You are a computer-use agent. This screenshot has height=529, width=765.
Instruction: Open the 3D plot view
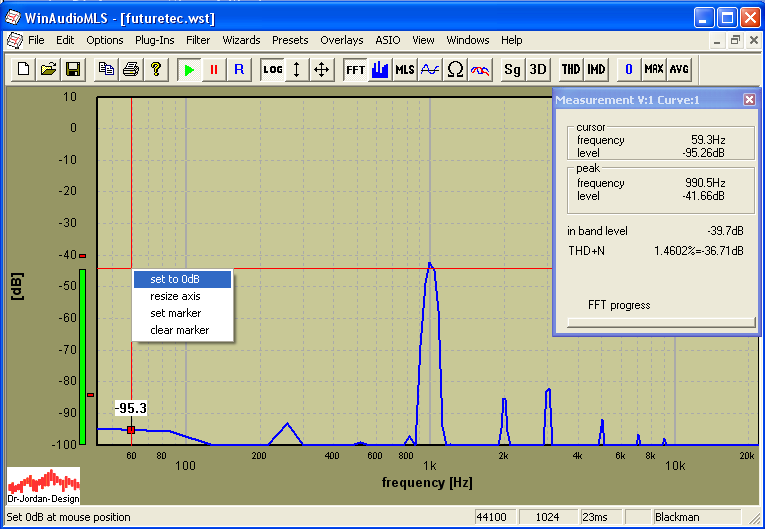point(538,69)
